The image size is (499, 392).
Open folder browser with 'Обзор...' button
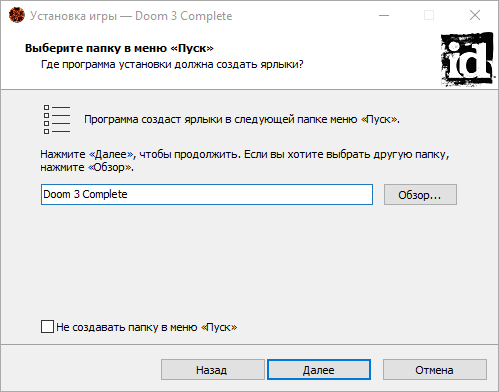[420, 195]
